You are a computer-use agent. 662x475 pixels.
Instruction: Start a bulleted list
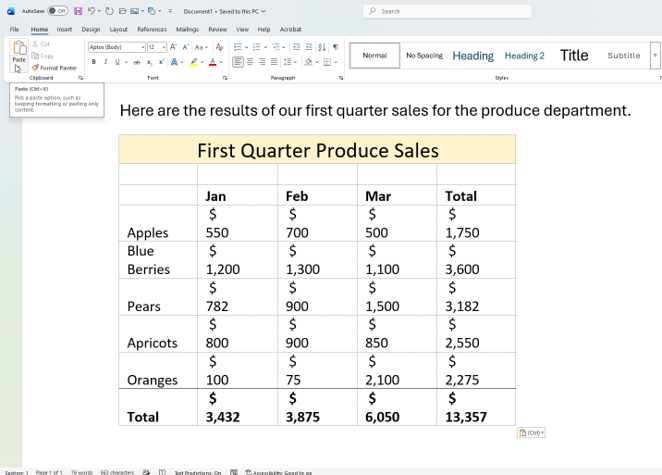click(238, 47)
